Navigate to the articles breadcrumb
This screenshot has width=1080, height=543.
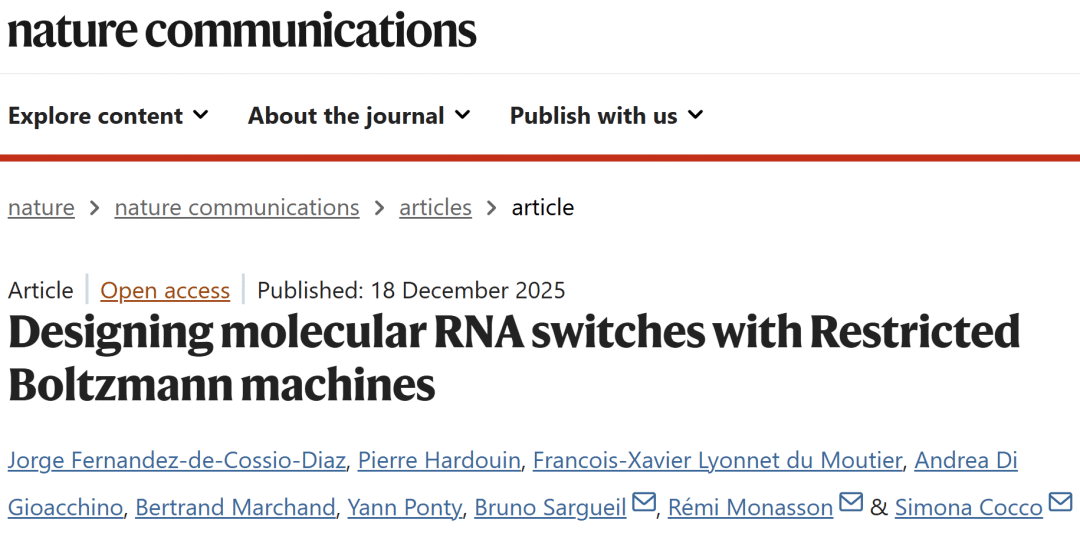(x=435, y=208)
